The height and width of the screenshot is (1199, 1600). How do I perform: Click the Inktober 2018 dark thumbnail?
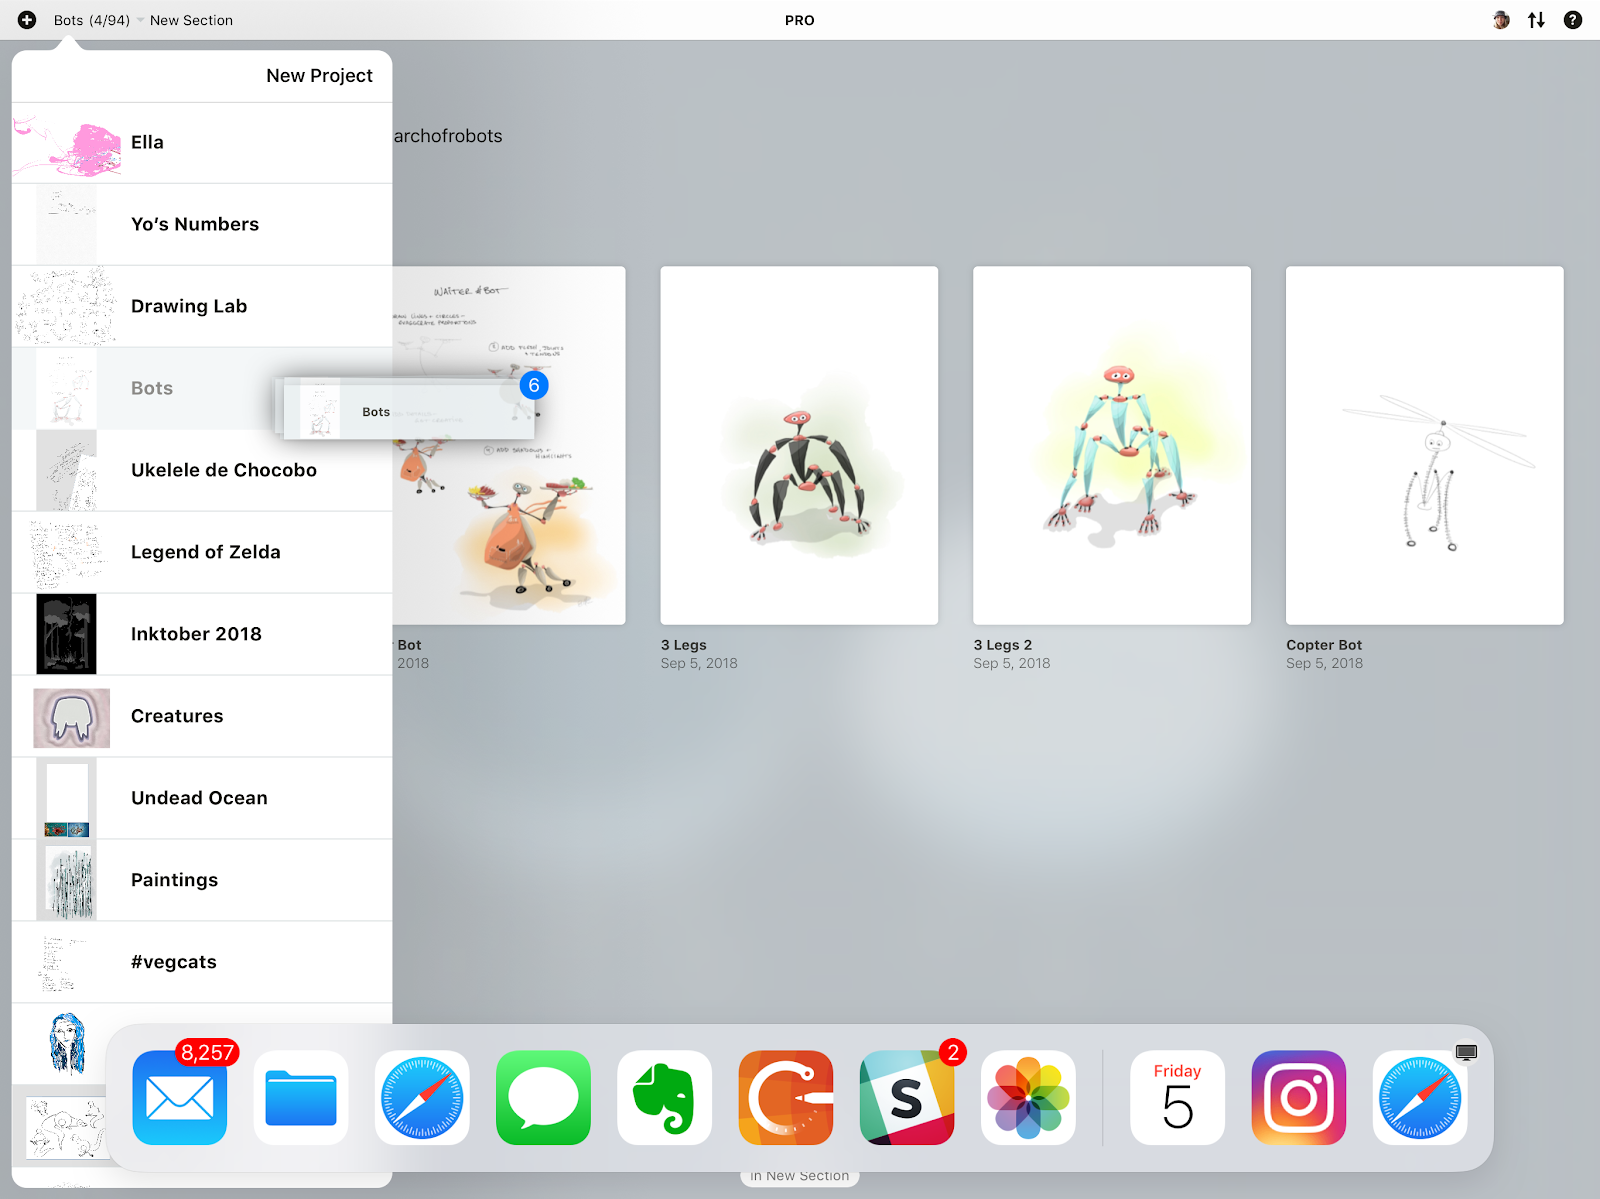67,634
